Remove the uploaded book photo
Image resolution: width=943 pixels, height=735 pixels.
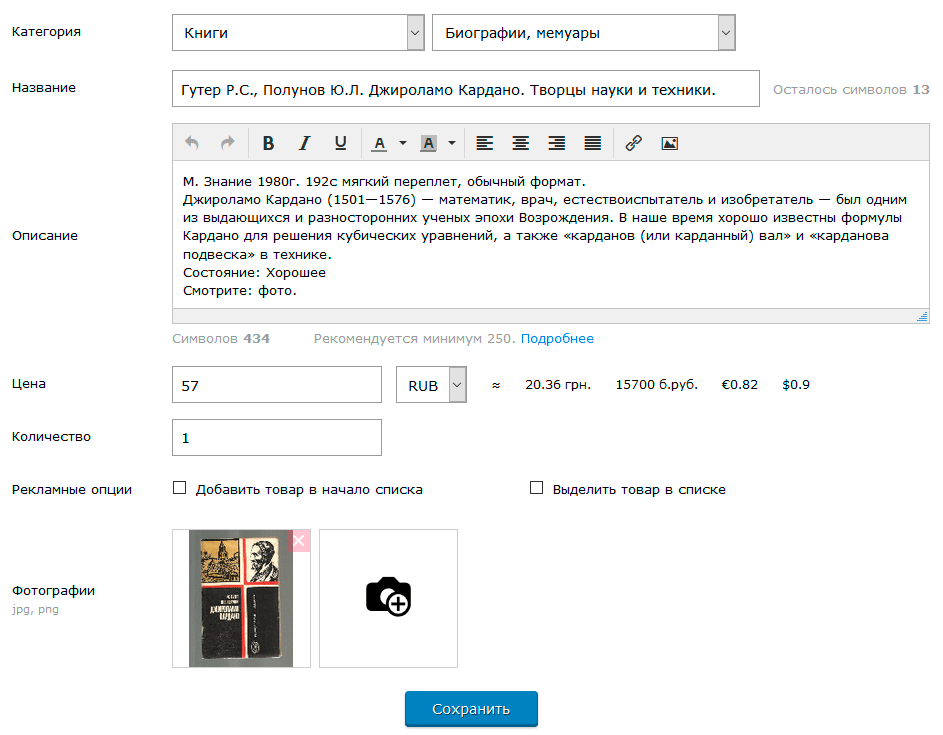pos(298,541)
